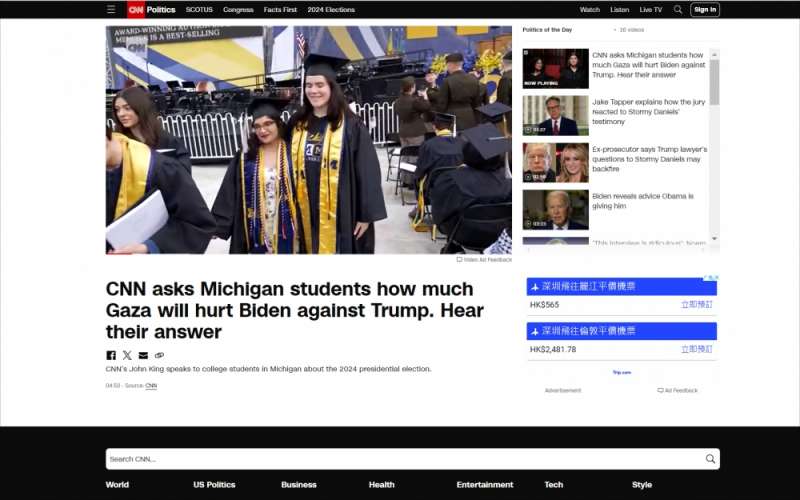800x500 pixels.
Task: Click the book link in the HK$565 ad
Action: pos(696,305)
